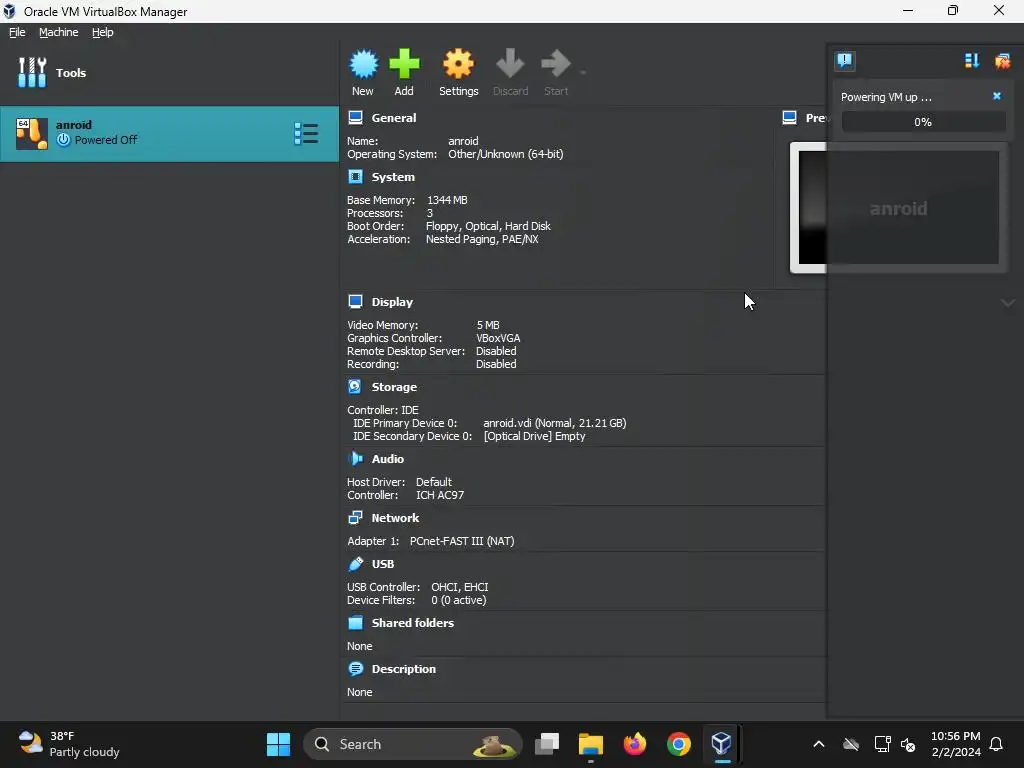Screen dimensions: 1024x768
Task: Open Task View from the taskbar
Action: (547, 744)
